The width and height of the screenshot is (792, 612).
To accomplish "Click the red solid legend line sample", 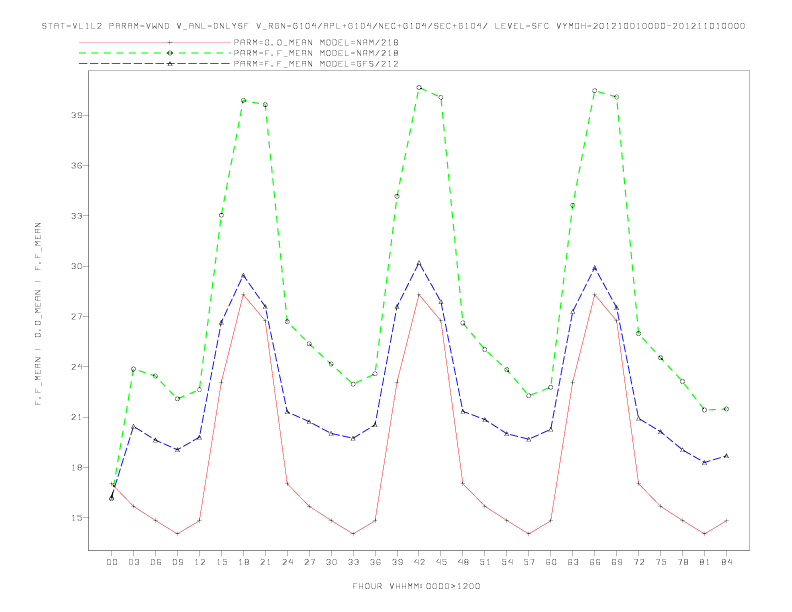I will (155, 42).
